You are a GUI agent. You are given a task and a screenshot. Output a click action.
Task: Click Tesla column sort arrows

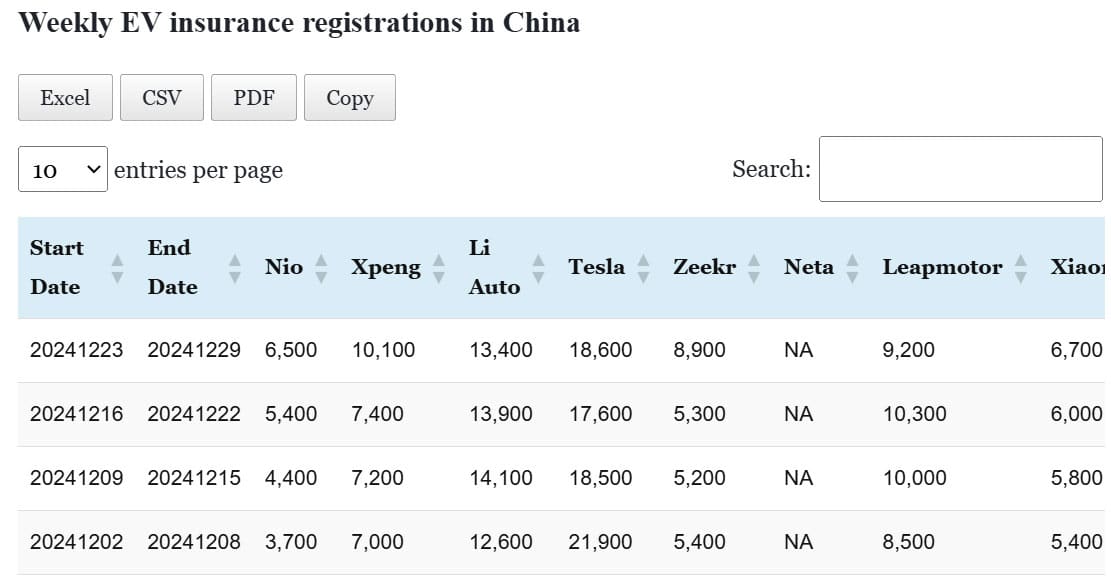point(643,267)
